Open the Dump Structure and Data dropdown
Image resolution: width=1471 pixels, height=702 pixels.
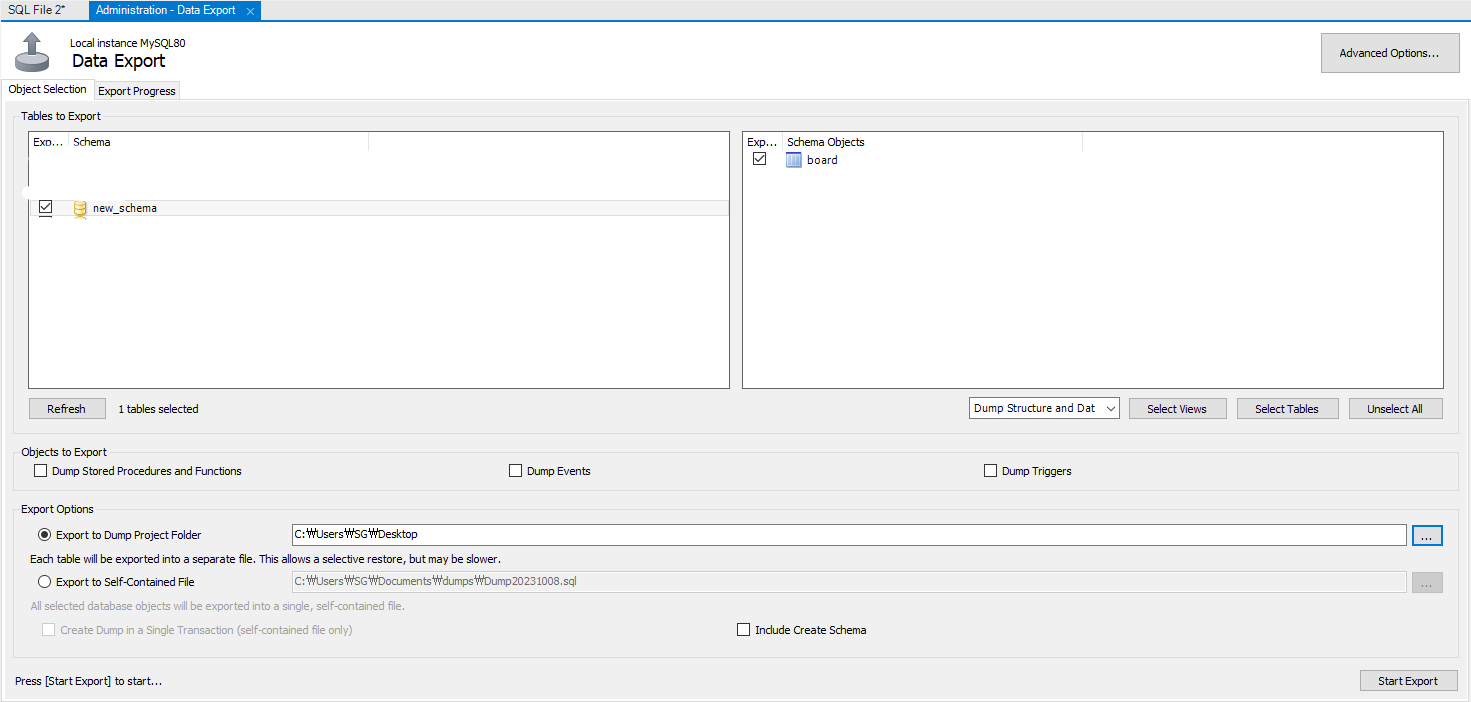pos(1044,408)
